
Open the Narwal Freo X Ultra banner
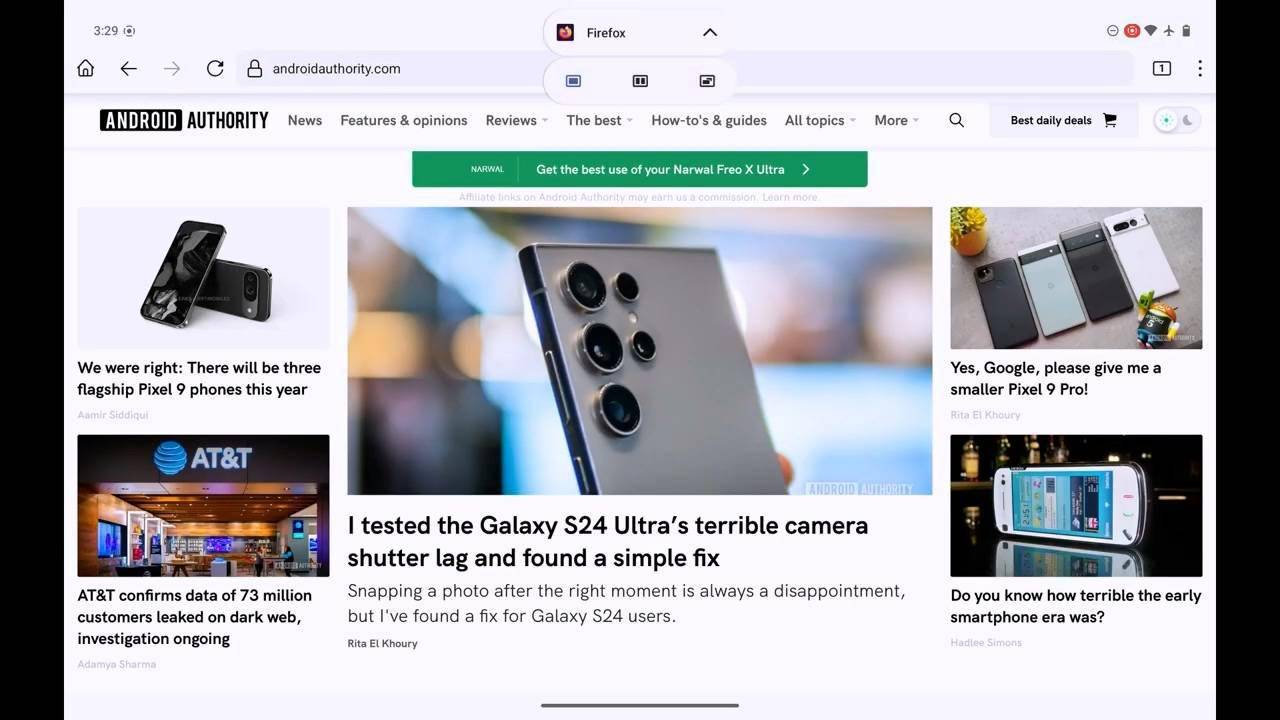(640, 169)
